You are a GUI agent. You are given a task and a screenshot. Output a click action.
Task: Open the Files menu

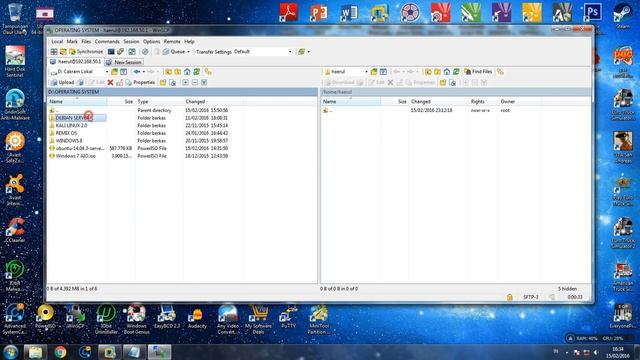(x=86, y=42)
